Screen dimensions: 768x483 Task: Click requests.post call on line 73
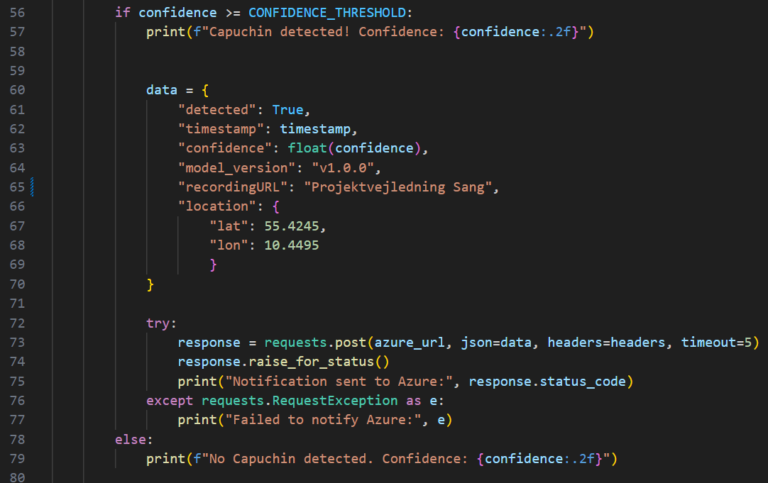tap(315, 342)
